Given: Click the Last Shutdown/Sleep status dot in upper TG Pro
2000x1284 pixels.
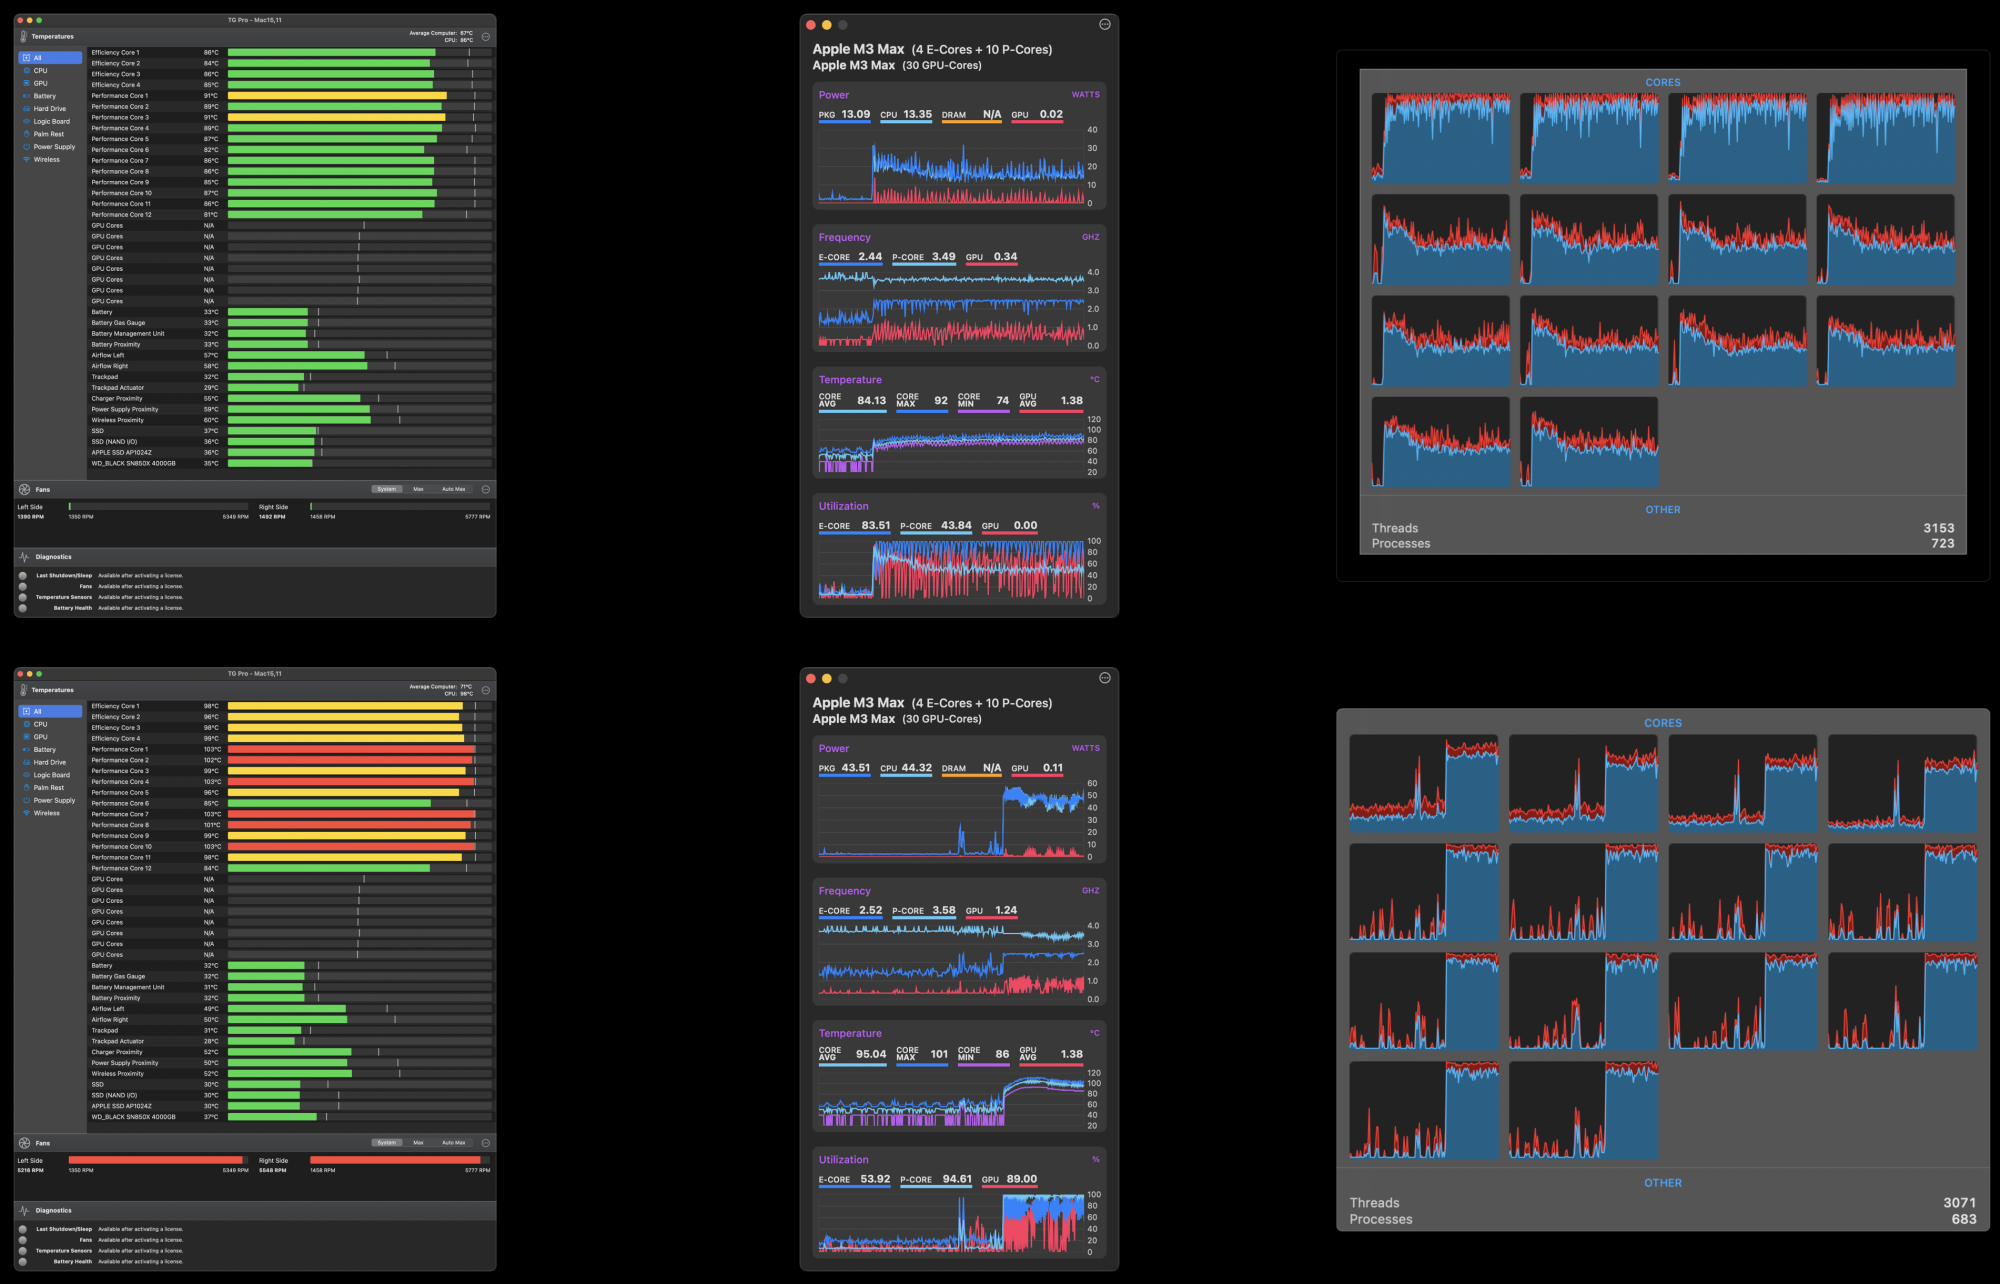Looking at the screenshot, I should pos(23,576).
